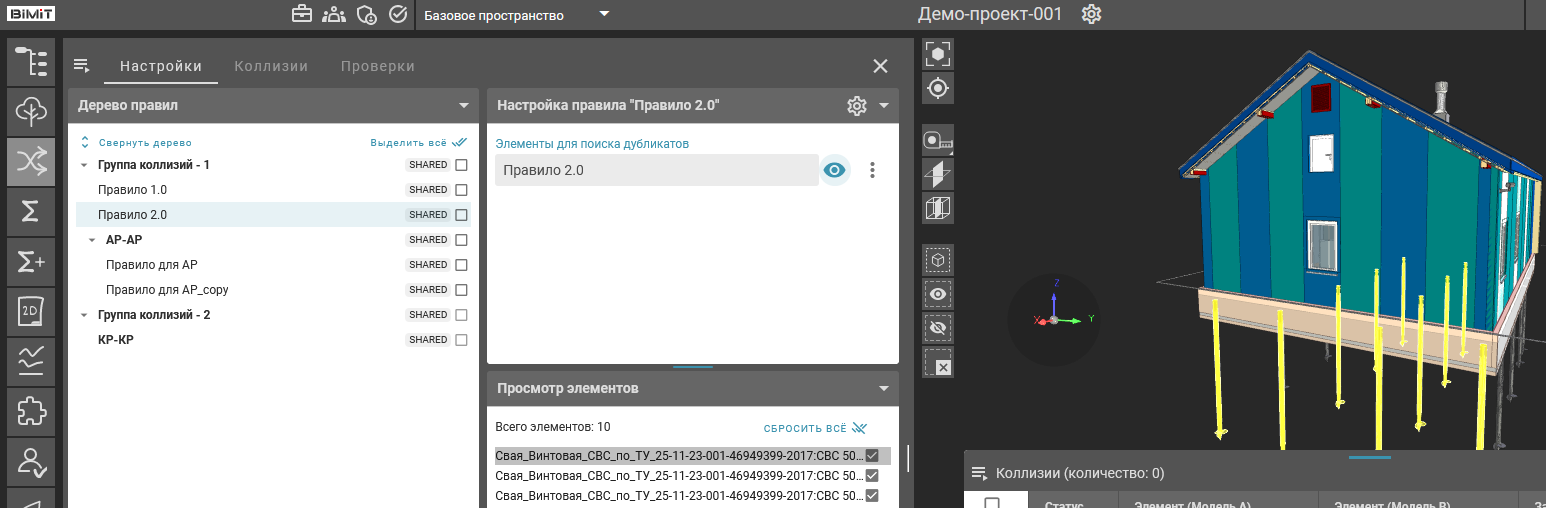
Task: Uncheck the first Свая_Винтовая element checkbox
Action: (872, 455)
